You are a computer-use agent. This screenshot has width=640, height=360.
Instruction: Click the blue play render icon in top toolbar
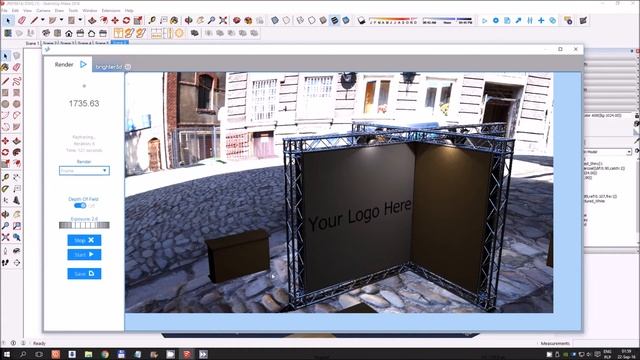484,20
